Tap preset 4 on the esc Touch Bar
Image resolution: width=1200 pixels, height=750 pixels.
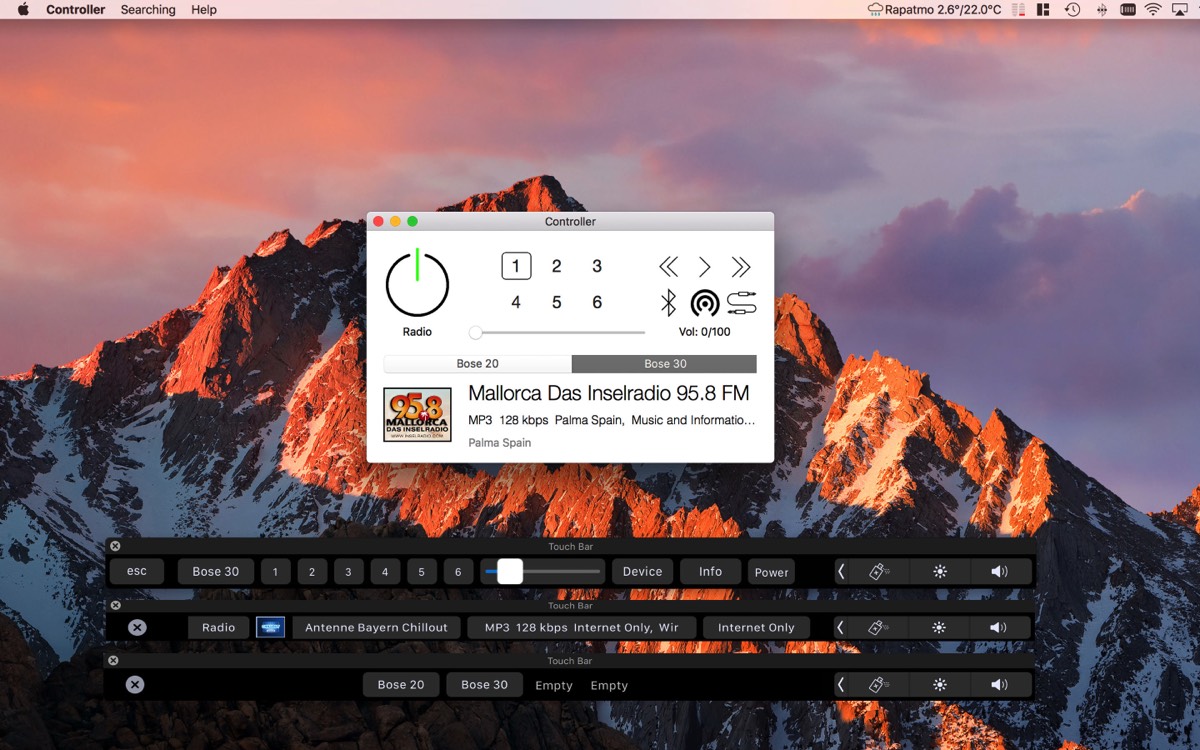(385, 571)
